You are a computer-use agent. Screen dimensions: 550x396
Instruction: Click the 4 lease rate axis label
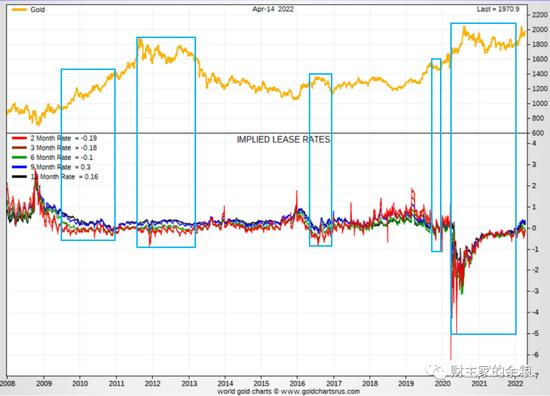tap(534, 143)
